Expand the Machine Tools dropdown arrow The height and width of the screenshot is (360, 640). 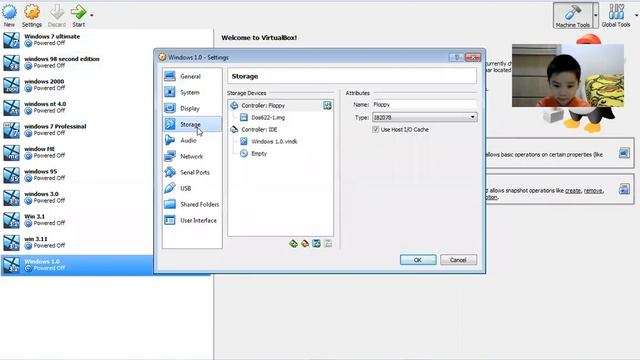coord(596,16)
